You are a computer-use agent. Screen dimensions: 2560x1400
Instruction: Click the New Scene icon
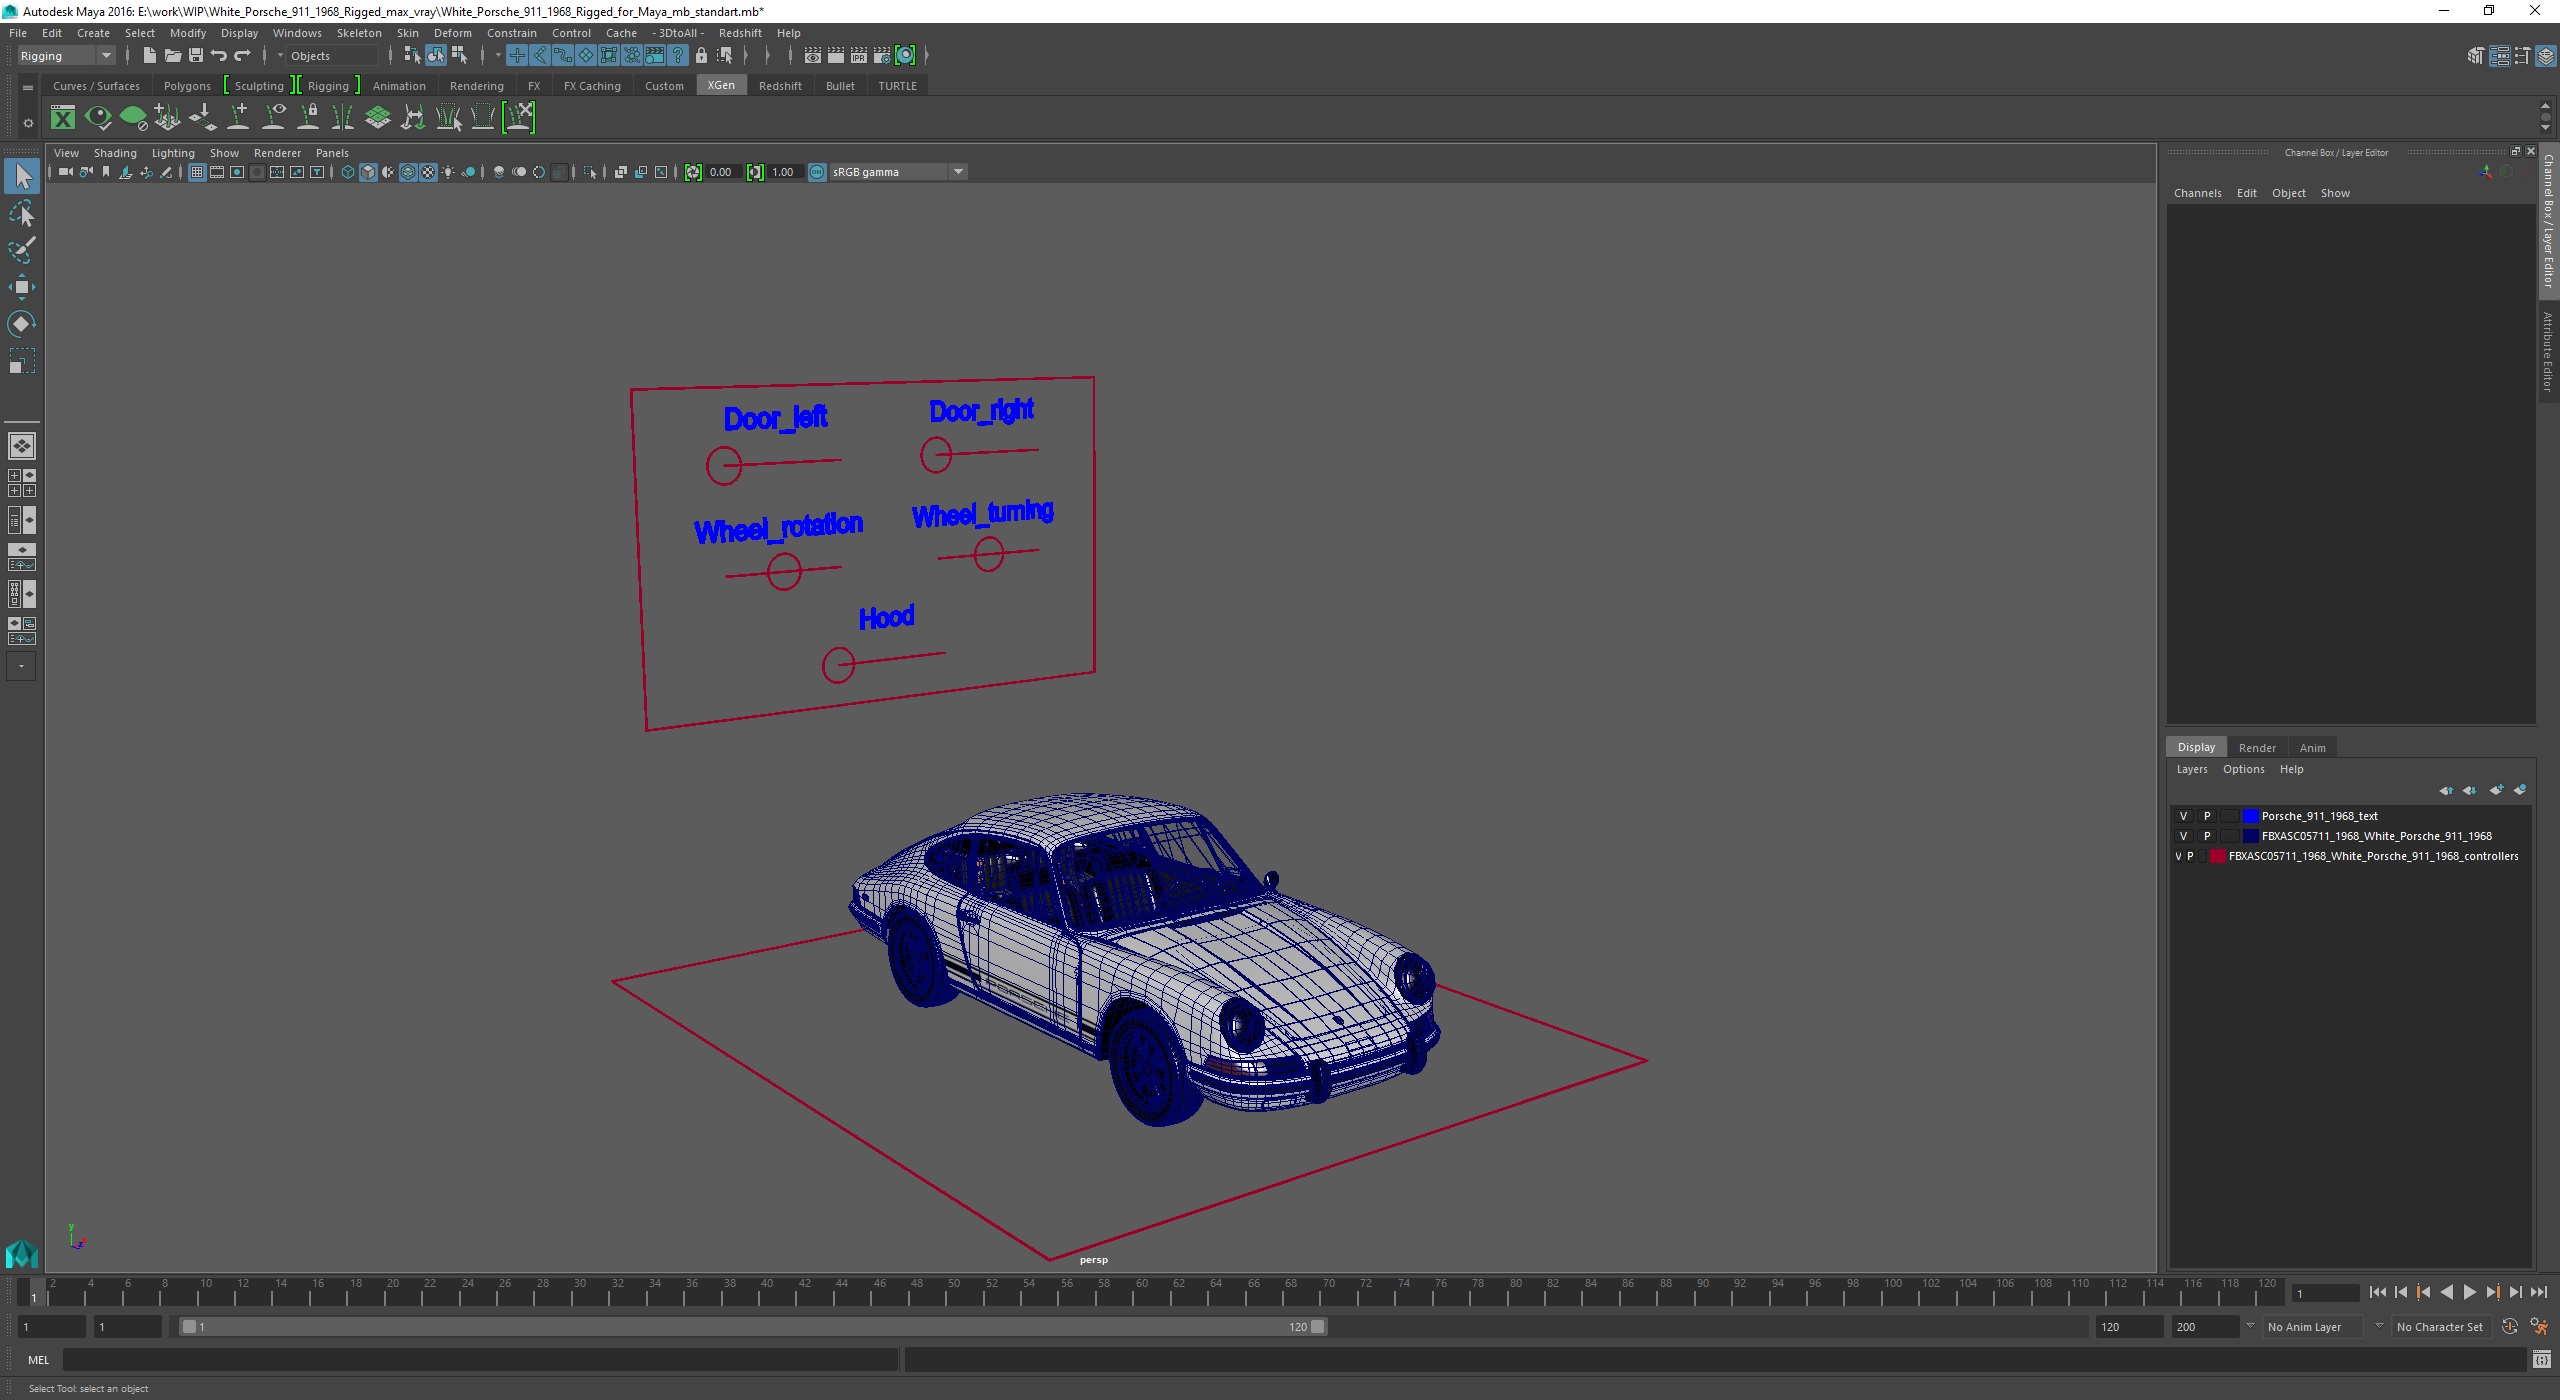(149, 56)
